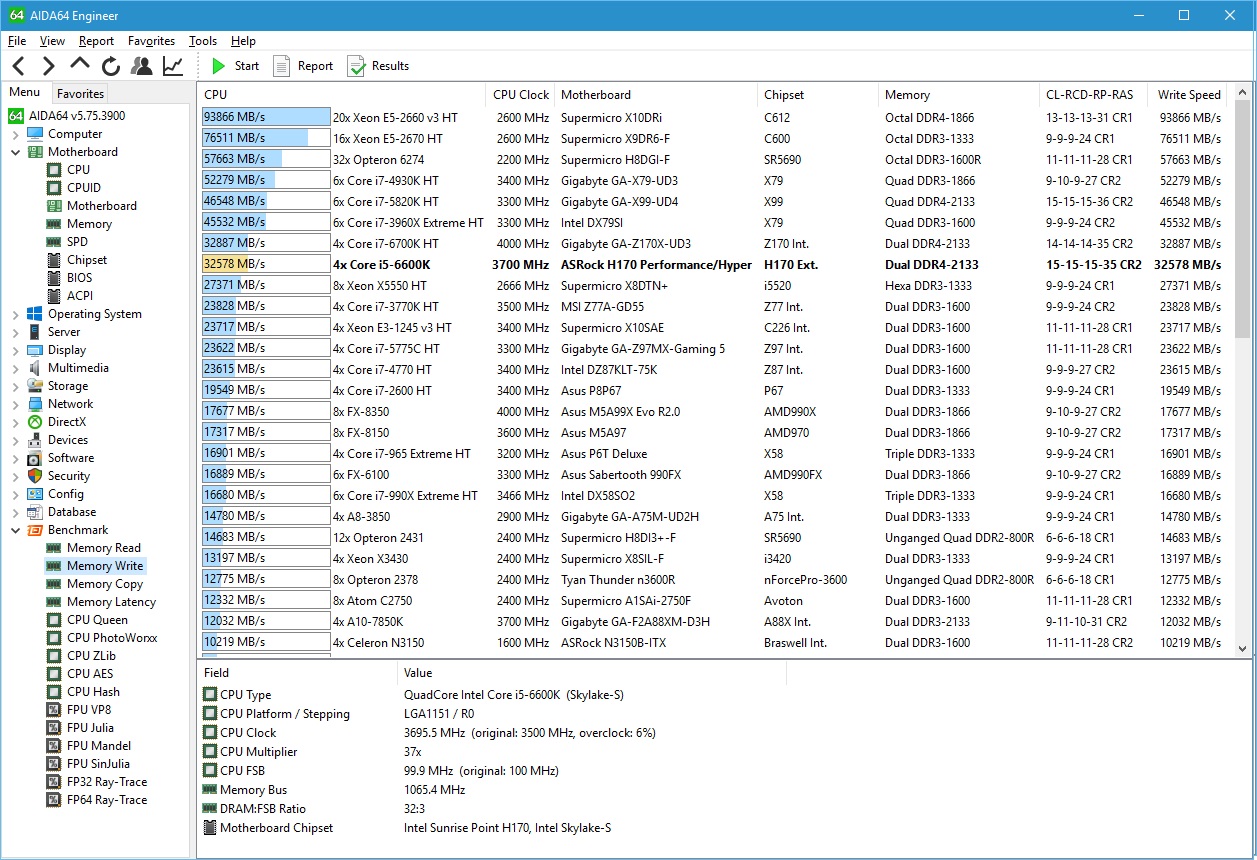
Task: Select the Storage tree icon
Action: 35,386
